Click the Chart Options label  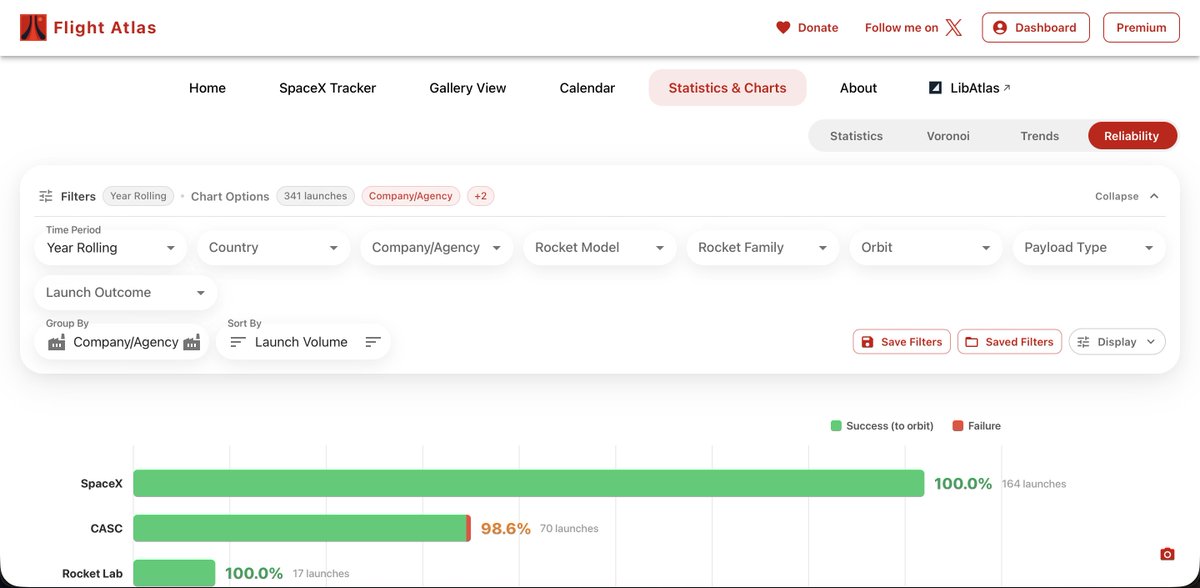point(230,196)
